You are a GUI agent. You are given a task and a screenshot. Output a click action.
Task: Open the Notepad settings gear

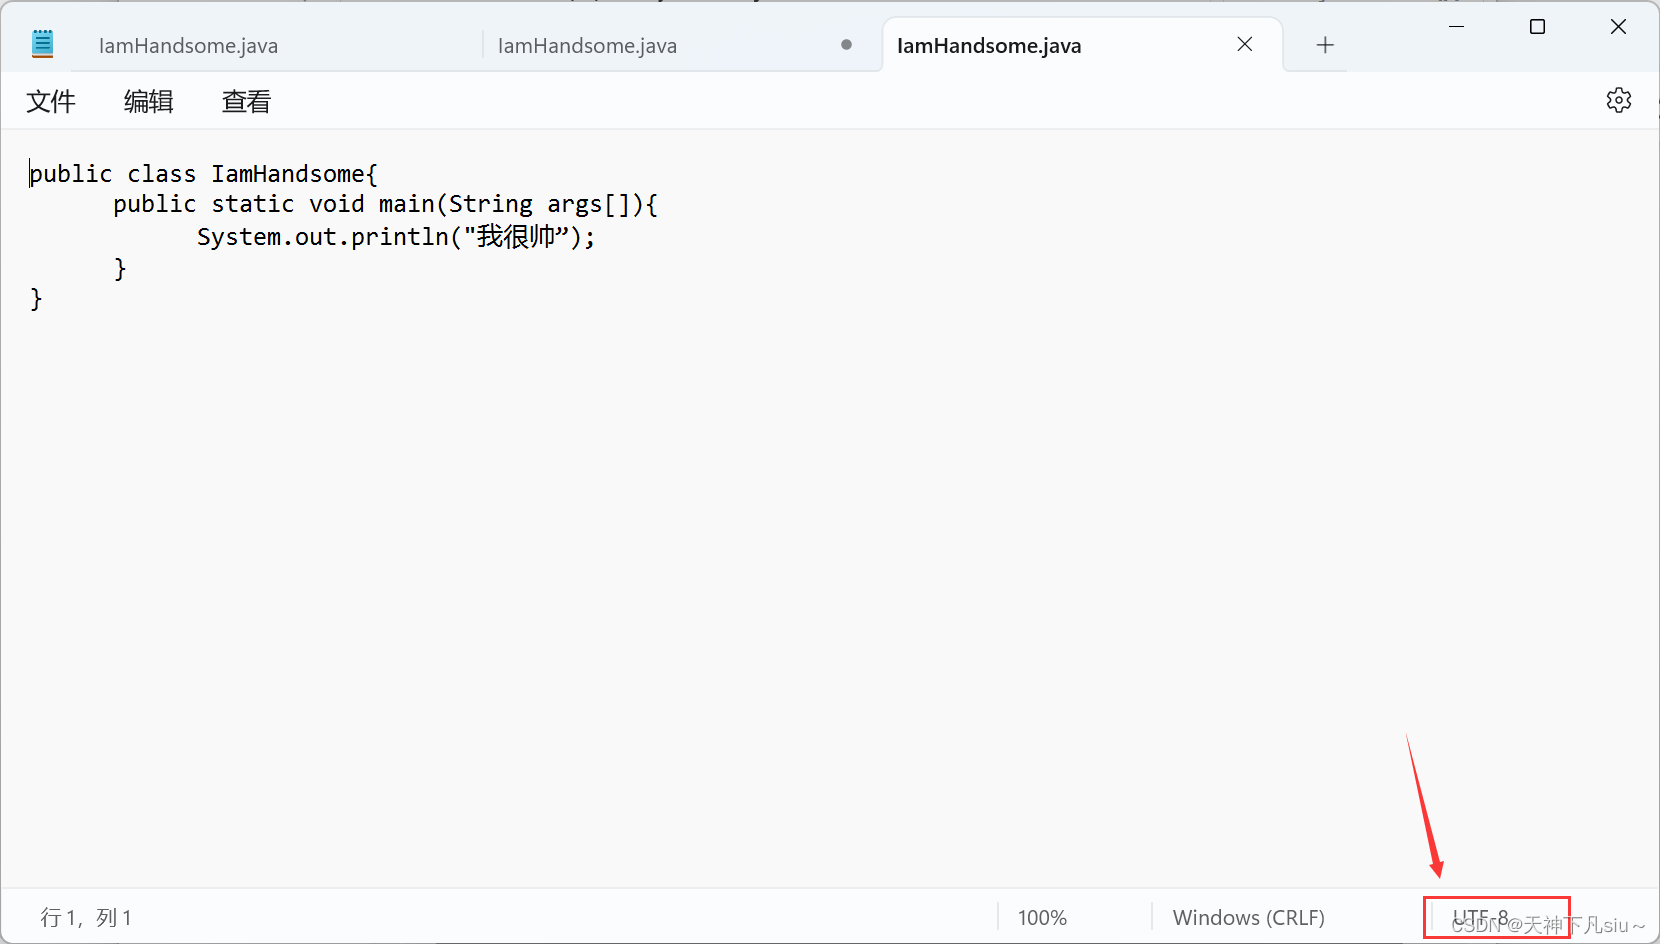(1618, 100)
